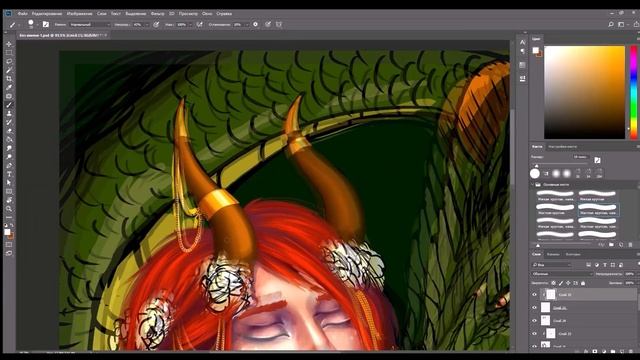Viewport: 640px width, 360px height.
Task: Click Quick Mask mode icon in toolbar
Action: [x=9, y=245]
